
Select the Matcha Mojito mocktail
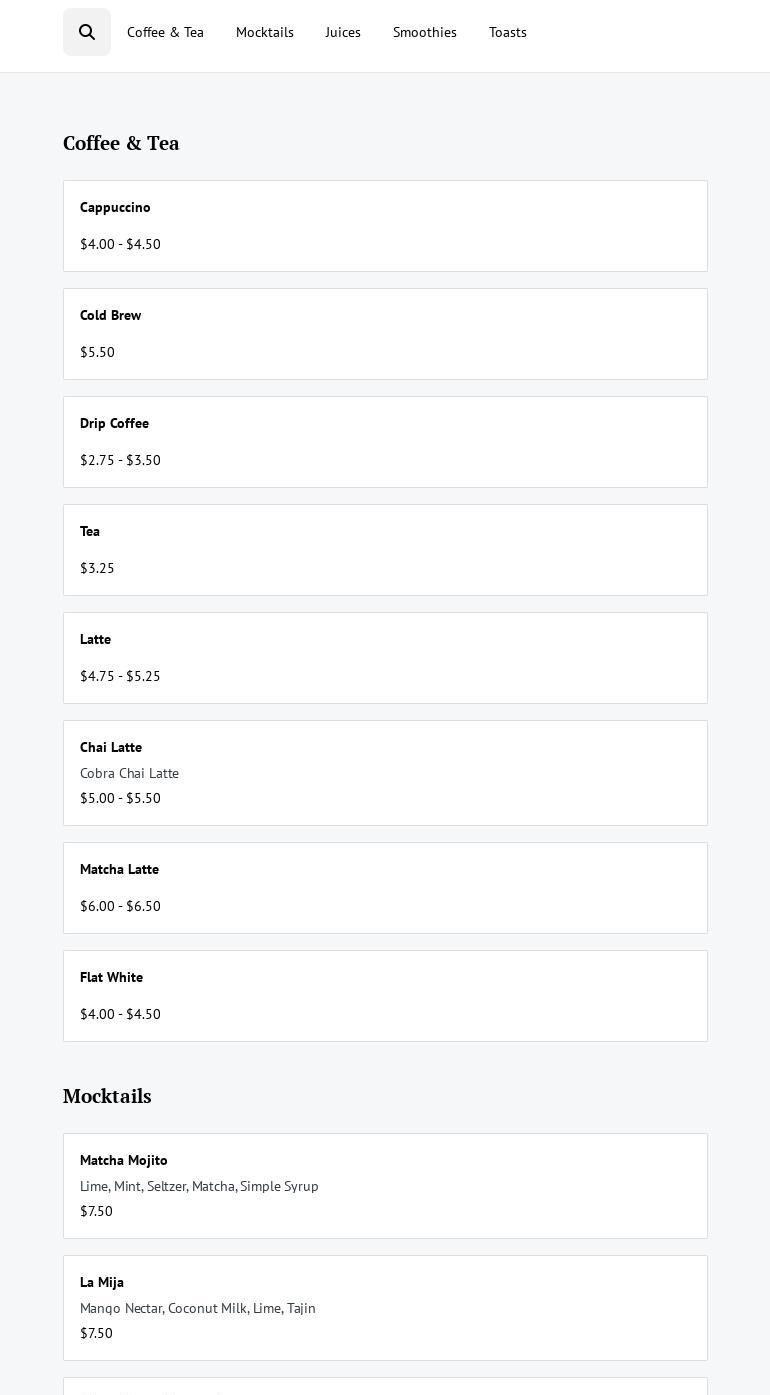[x=385, y=1186]
